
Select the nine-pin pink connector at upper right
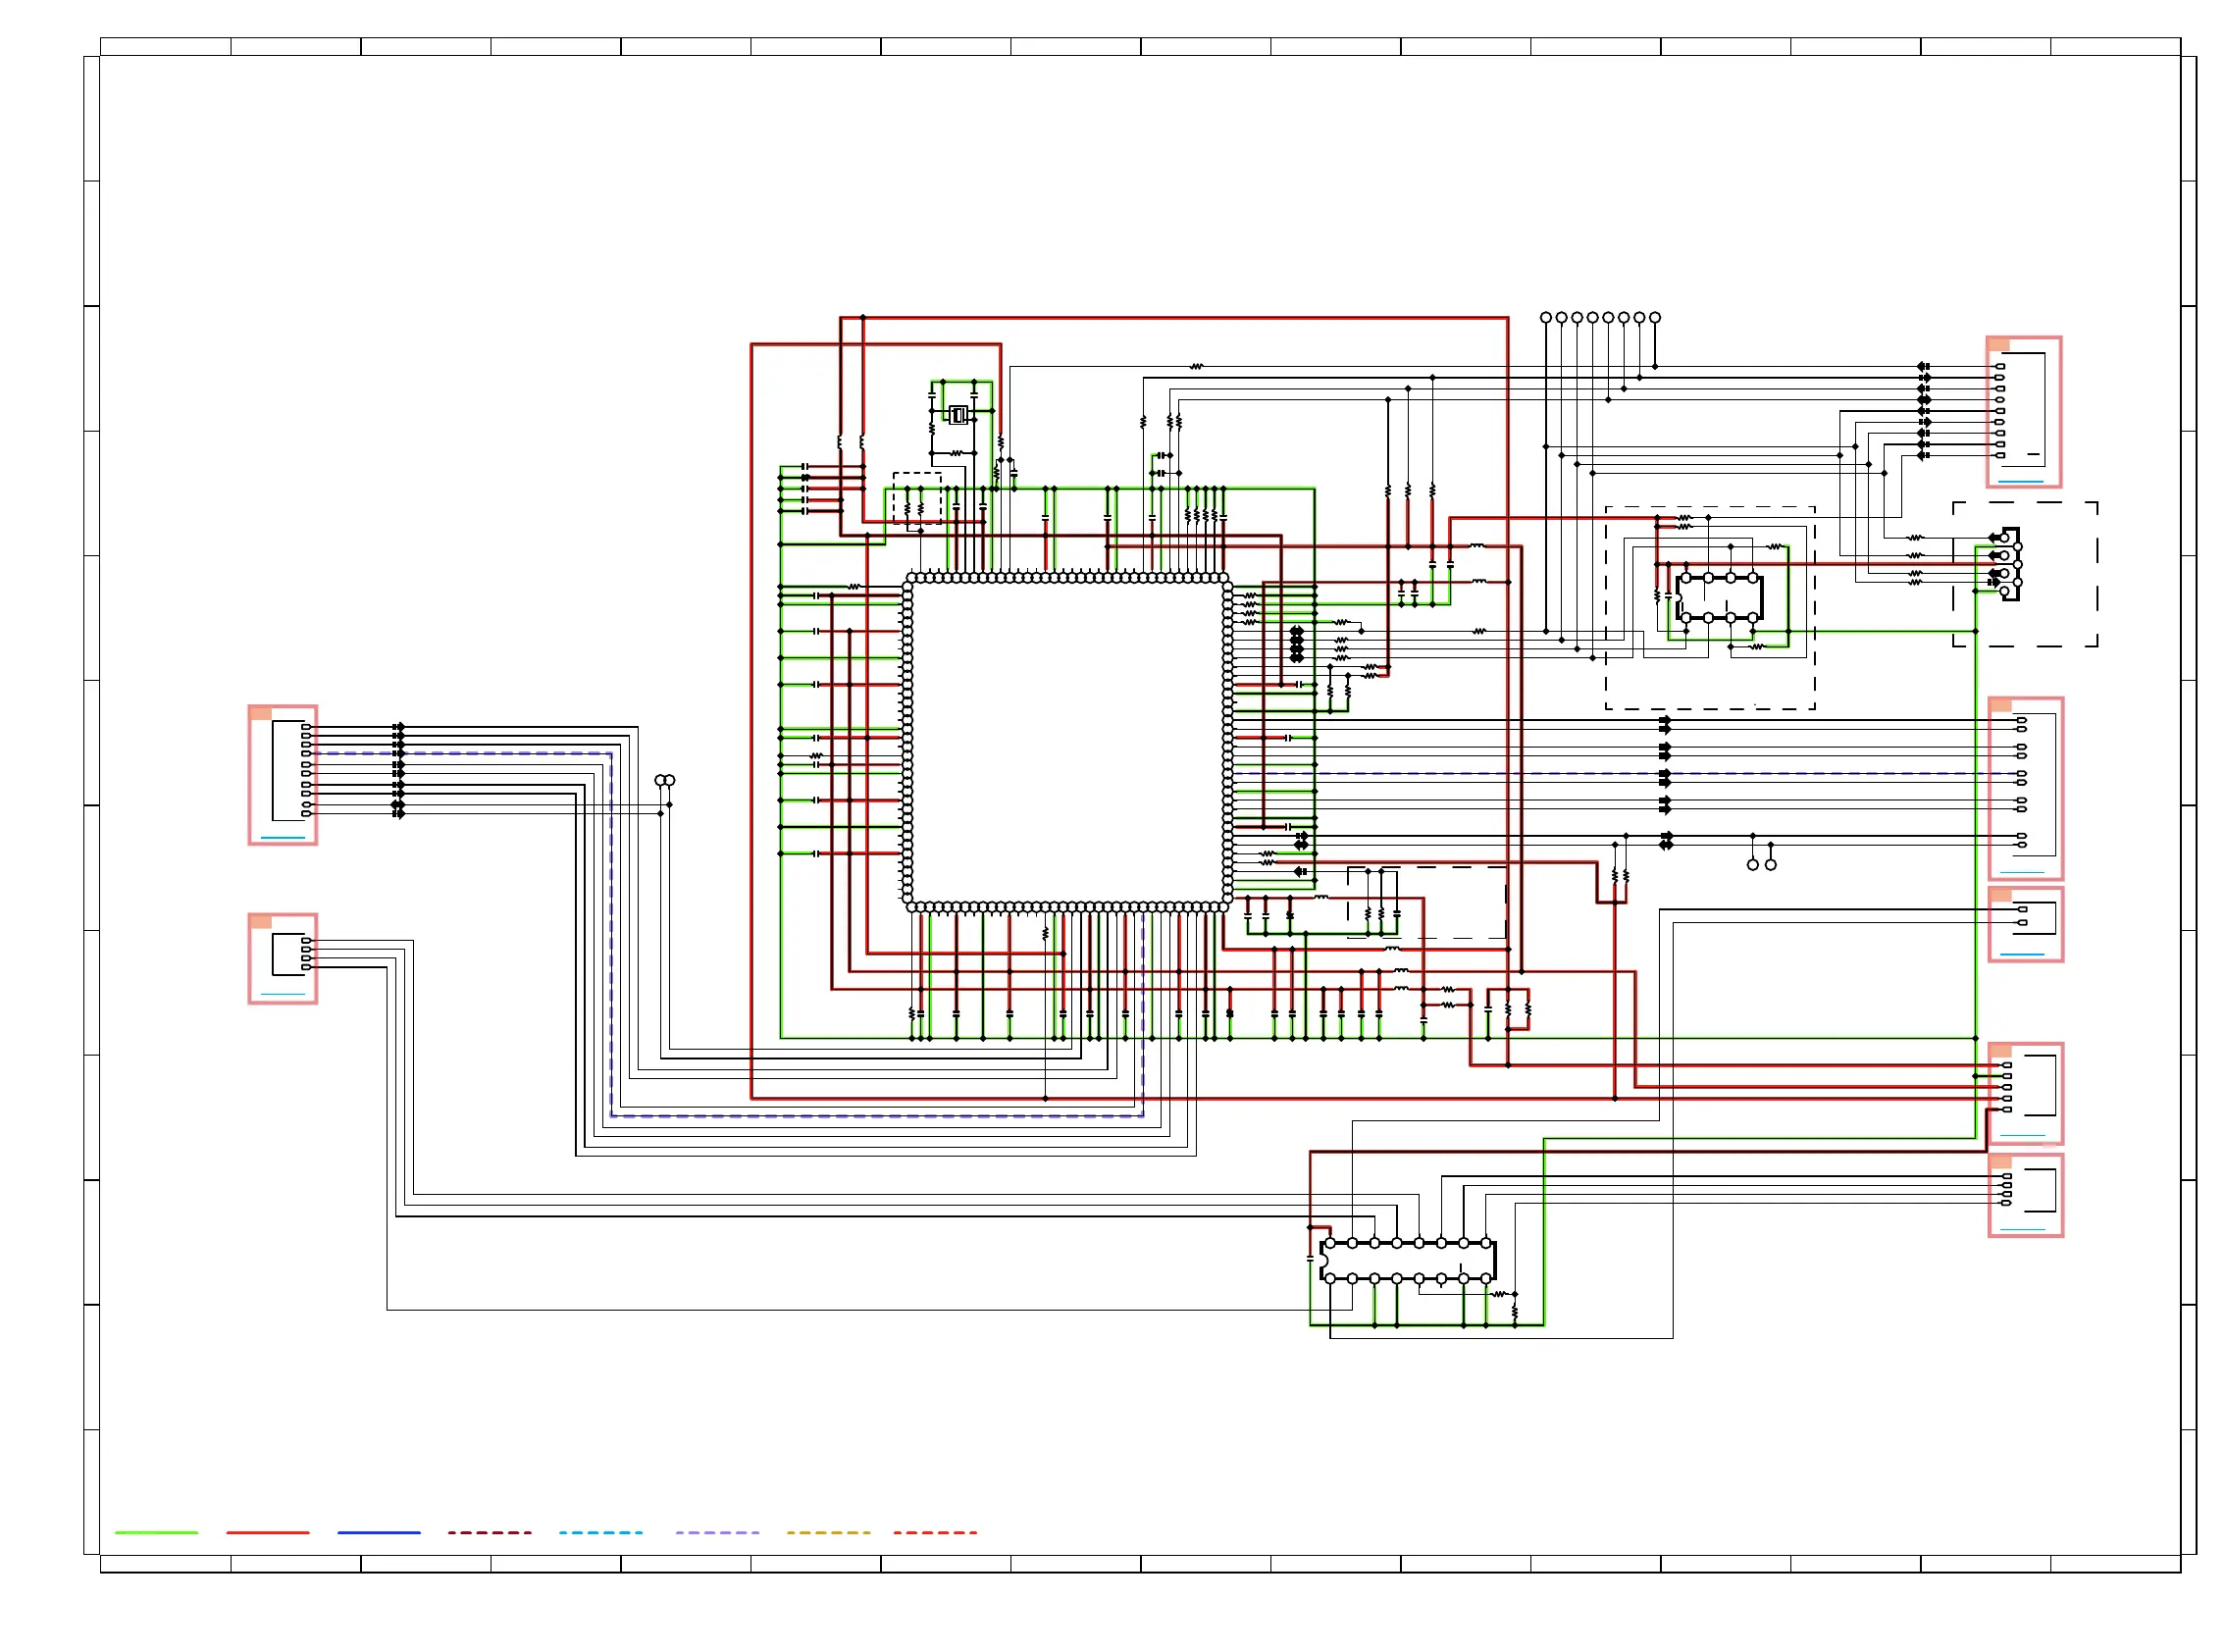(2023, 412)
